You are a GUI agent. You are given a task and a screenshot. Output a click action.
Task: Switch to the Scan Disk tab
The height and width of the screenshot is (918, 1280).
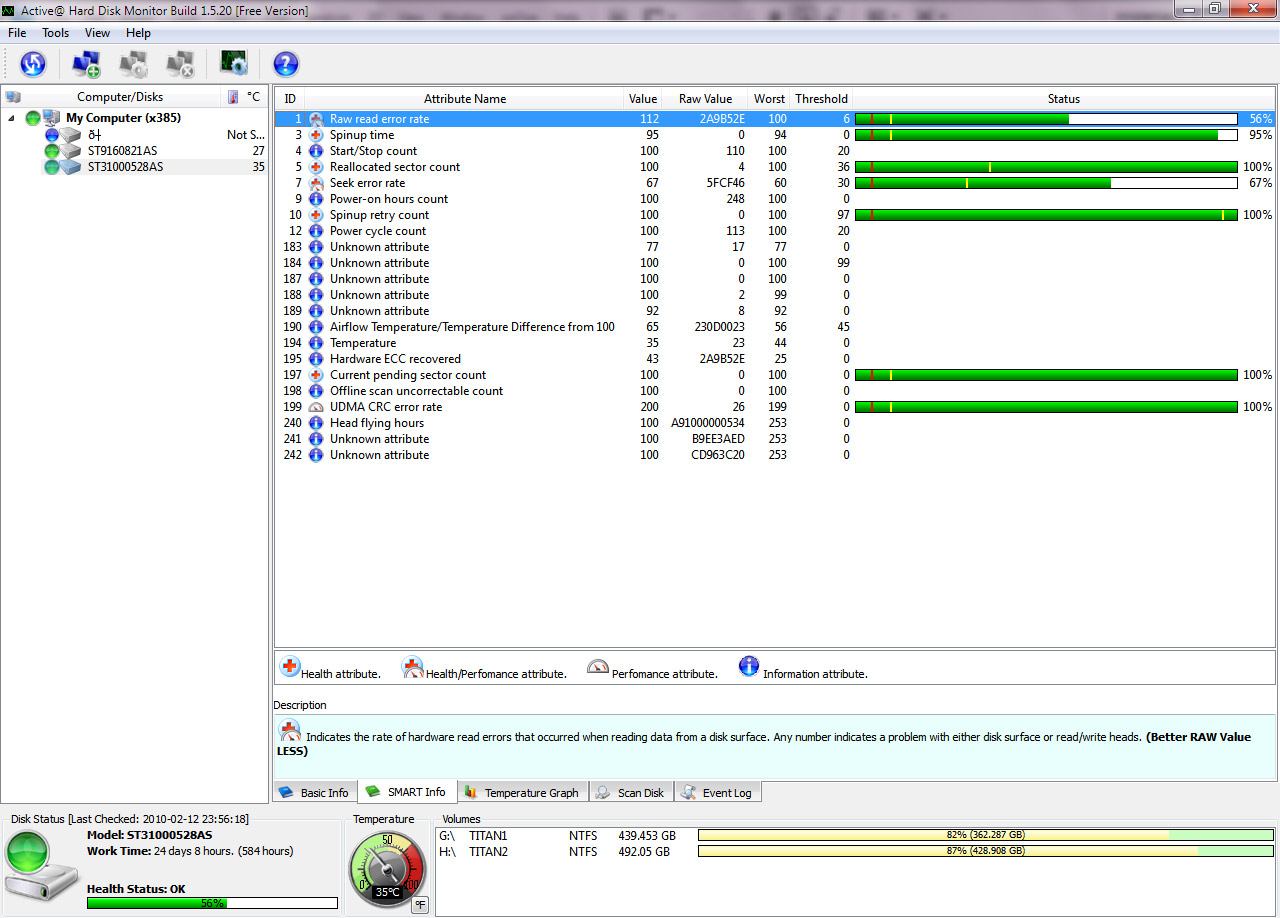coord(631,792)
